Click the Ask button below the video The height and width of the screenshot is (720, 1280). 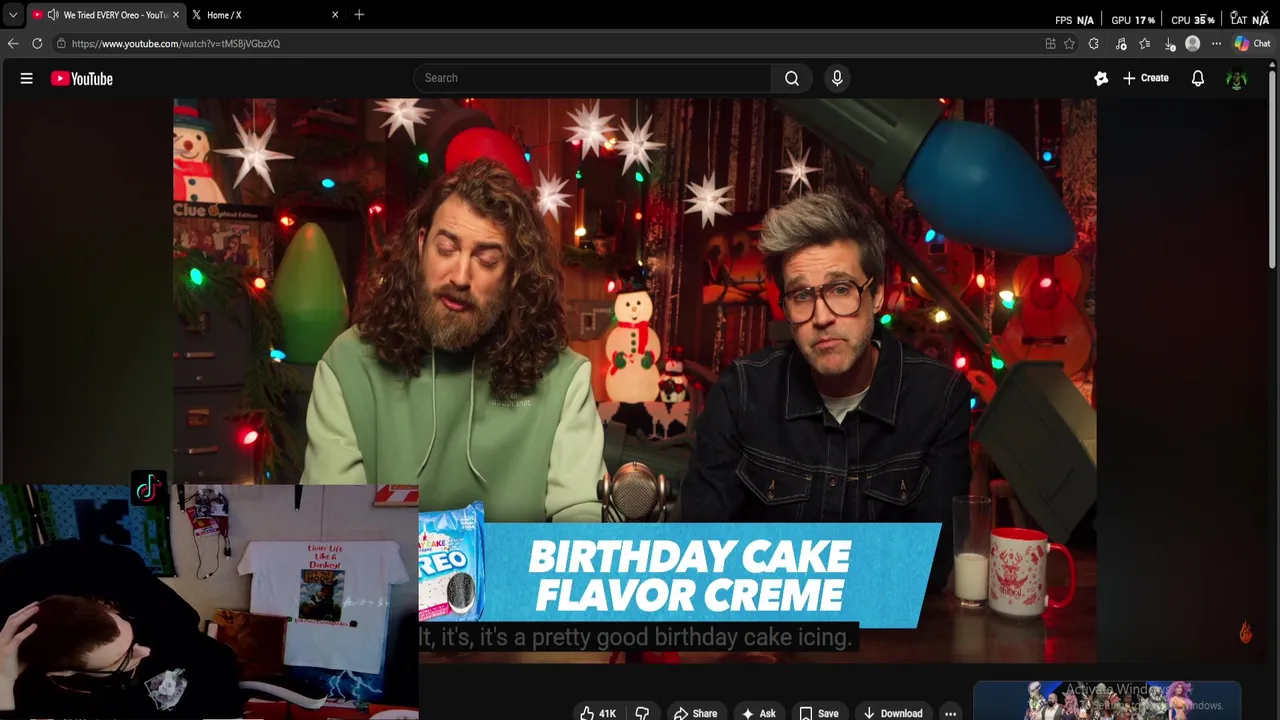[758, 713]
